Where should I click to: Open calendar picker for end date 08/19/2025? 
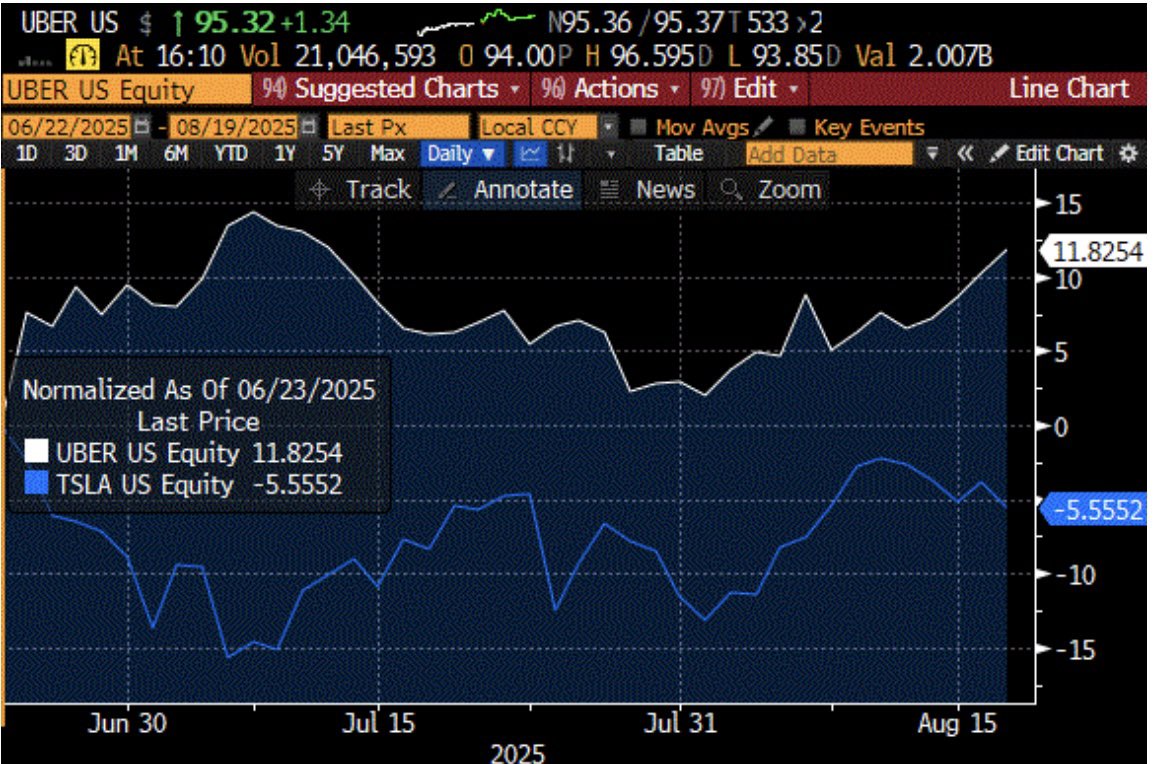[310, 127]
